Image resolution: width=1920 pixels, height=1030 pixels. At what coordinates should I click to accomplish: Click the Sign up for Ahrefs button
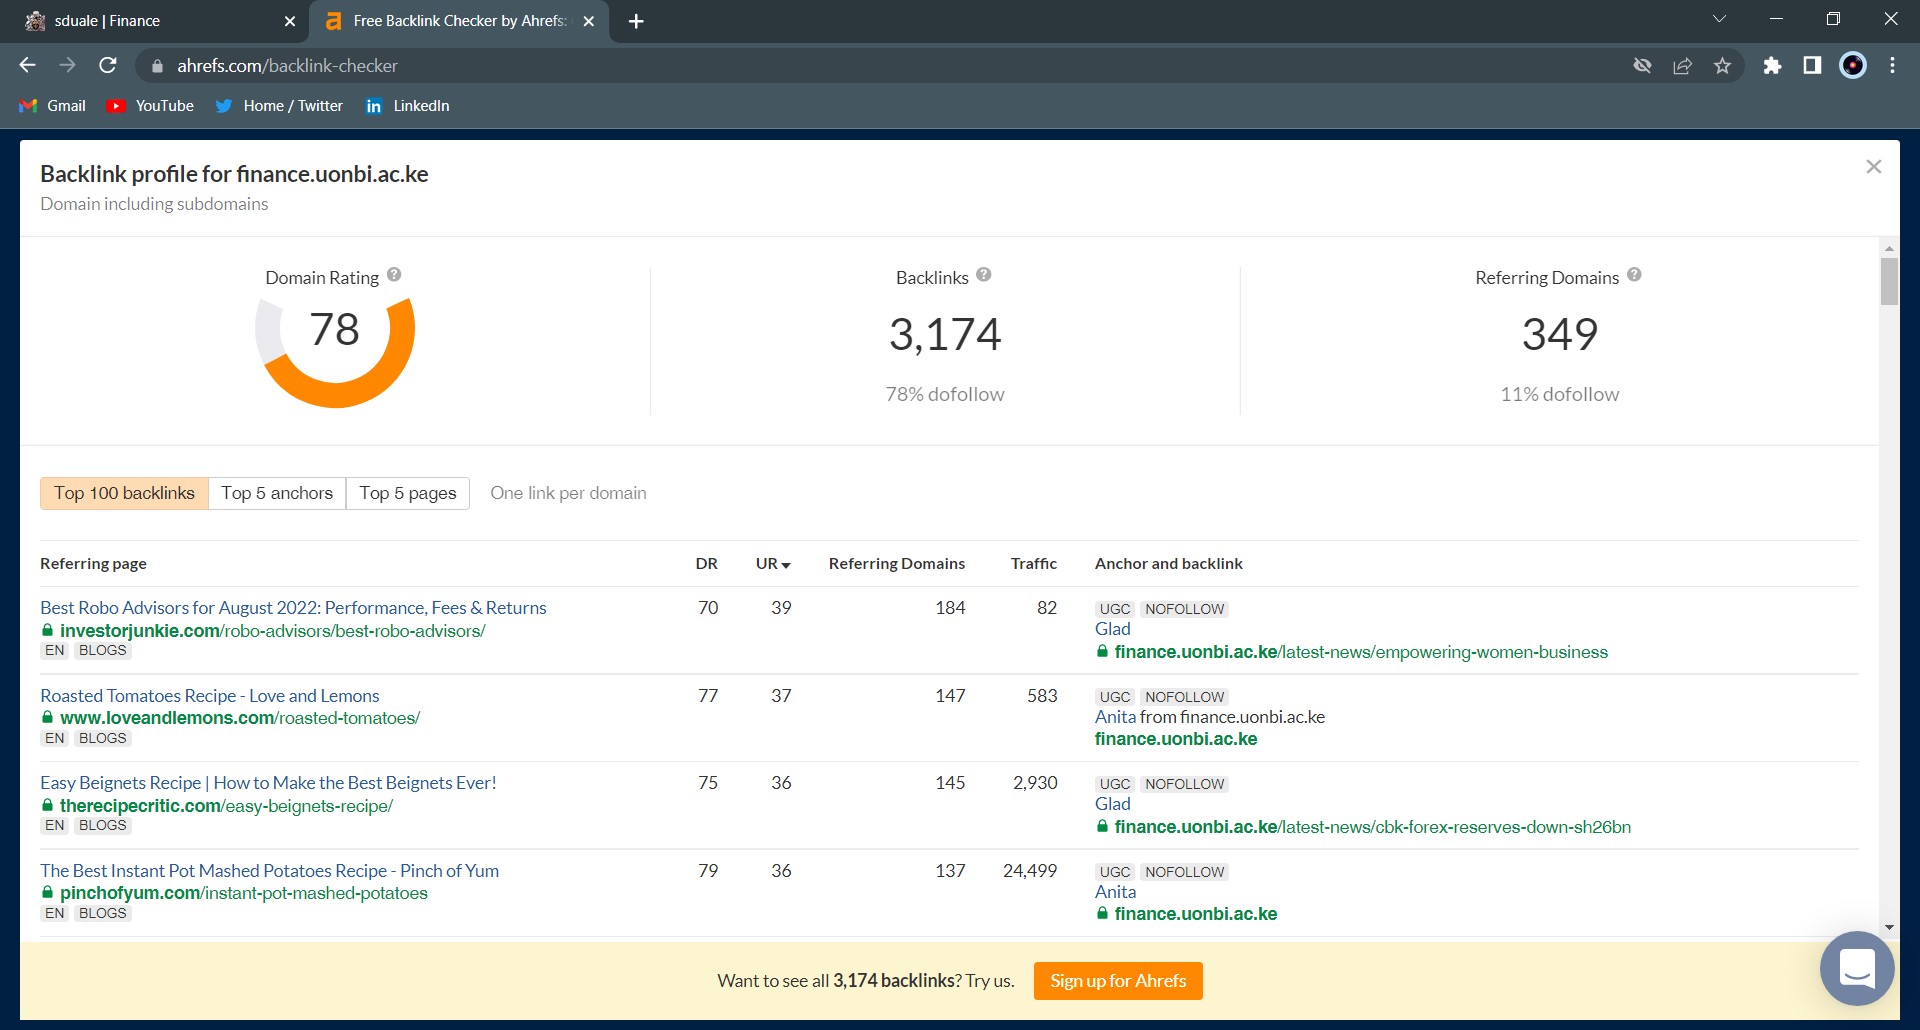[1118, 981]
